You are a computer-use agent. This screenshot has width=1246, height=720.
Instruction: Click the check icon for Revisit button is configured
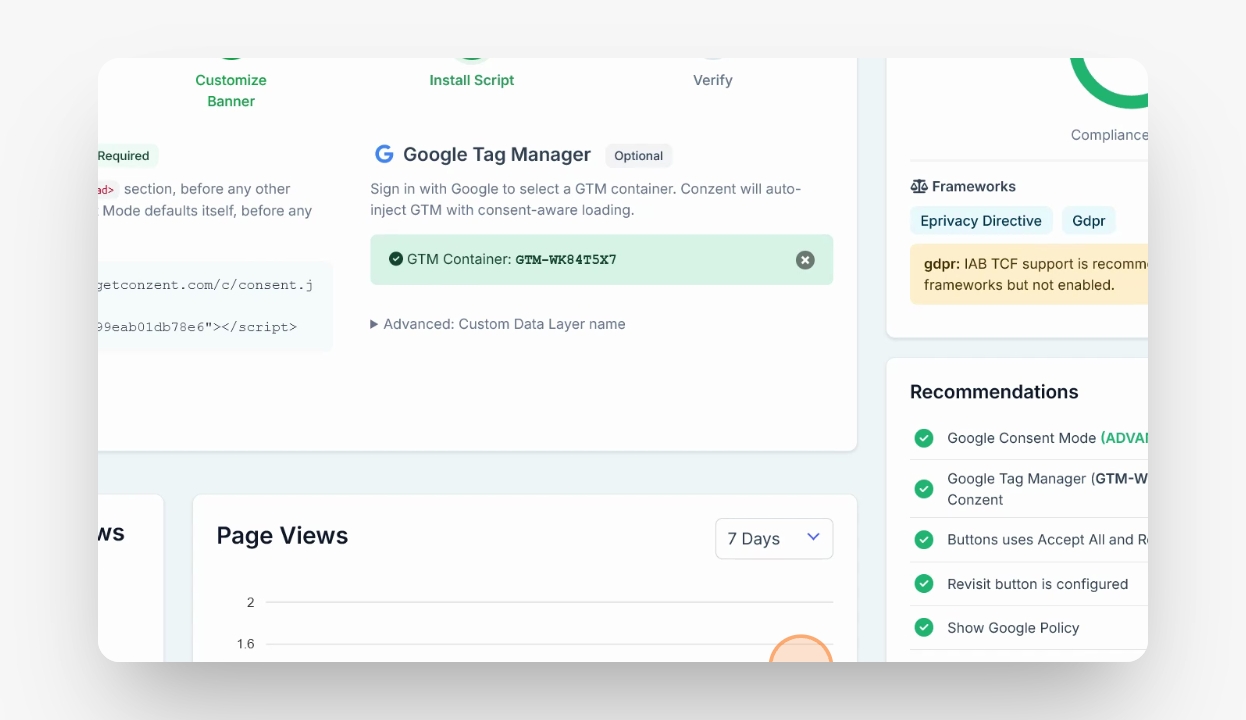click(924, 584)
